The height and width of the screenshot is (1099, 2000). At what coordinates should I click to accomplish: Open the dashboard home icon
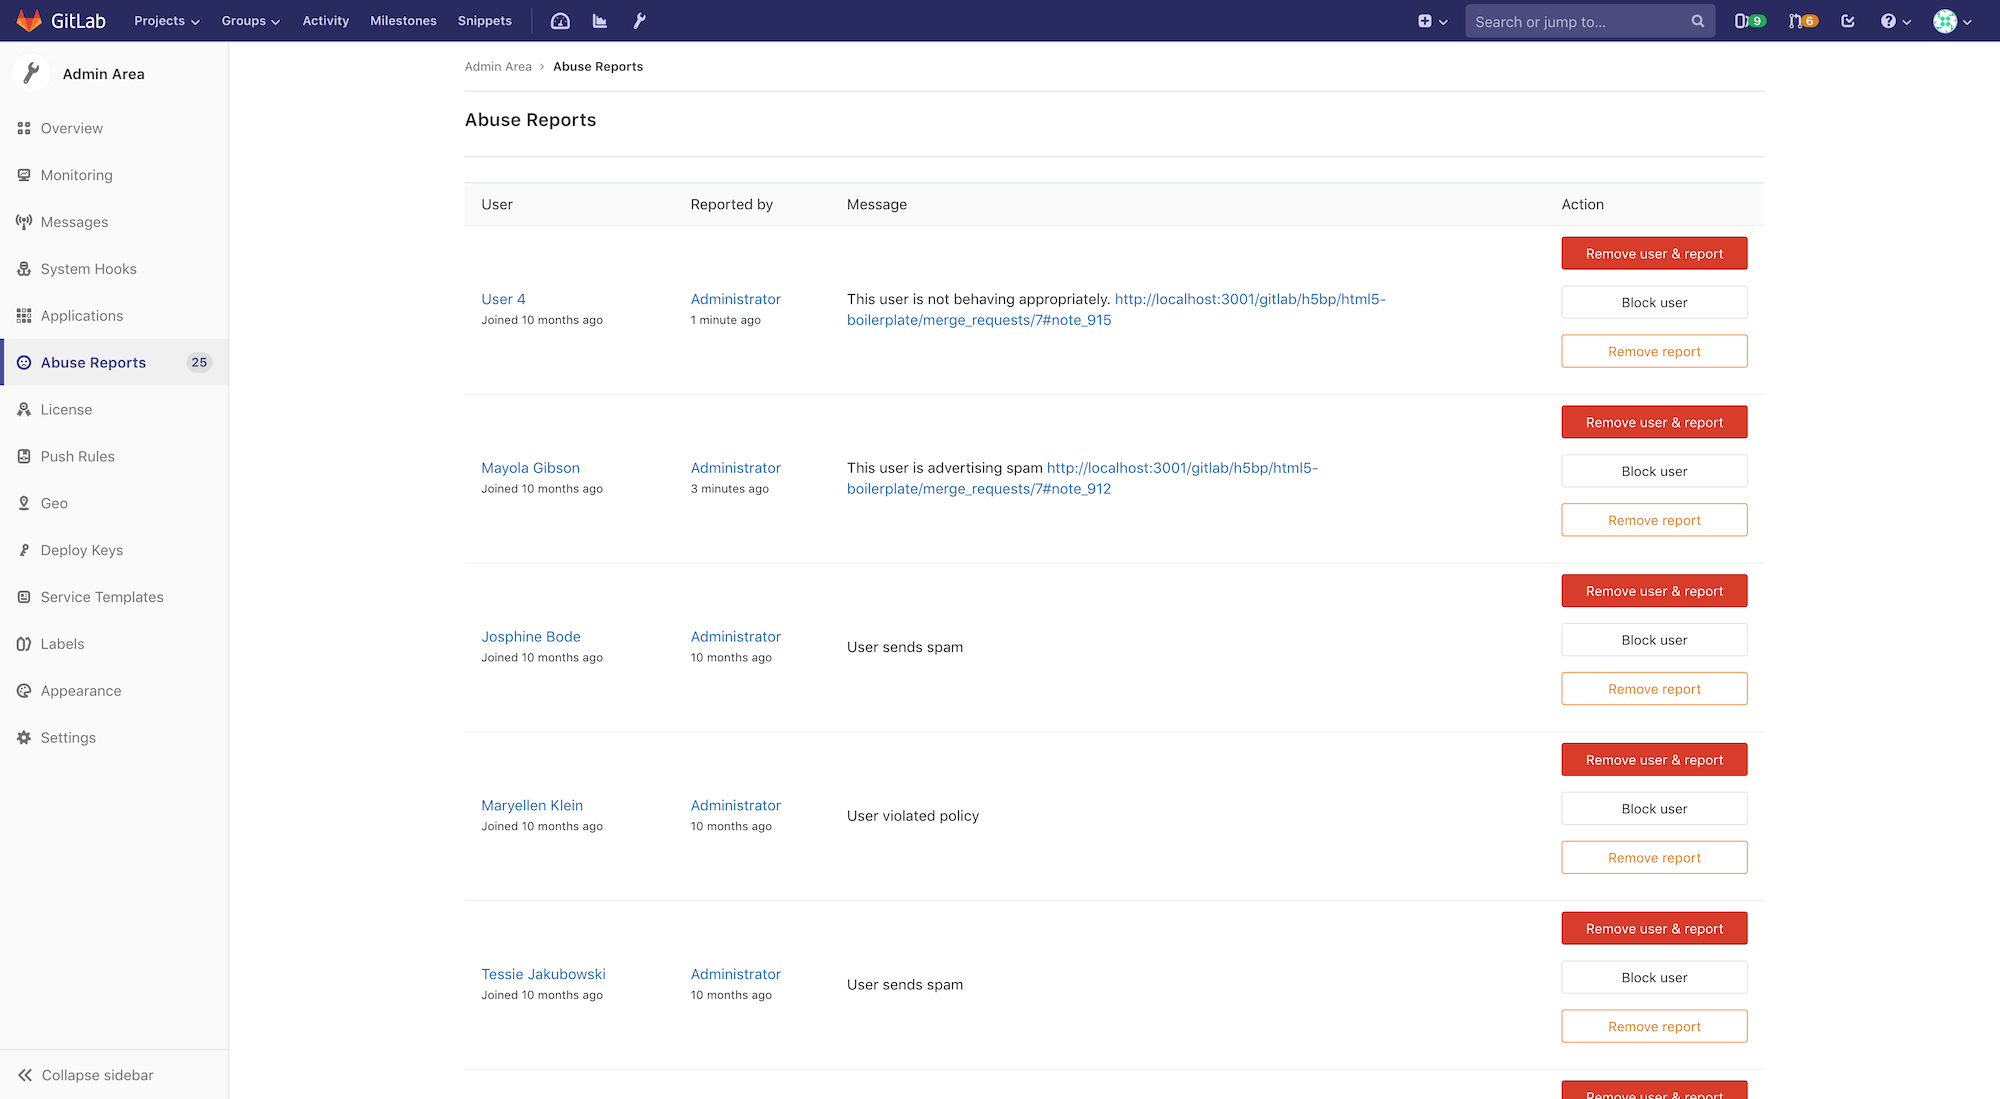point(559,20)
